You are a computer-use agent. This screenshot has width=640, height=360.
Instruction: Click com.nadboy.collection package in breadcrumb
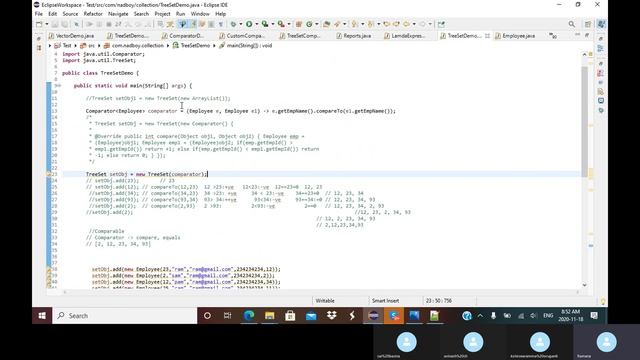tap(134, 46)
